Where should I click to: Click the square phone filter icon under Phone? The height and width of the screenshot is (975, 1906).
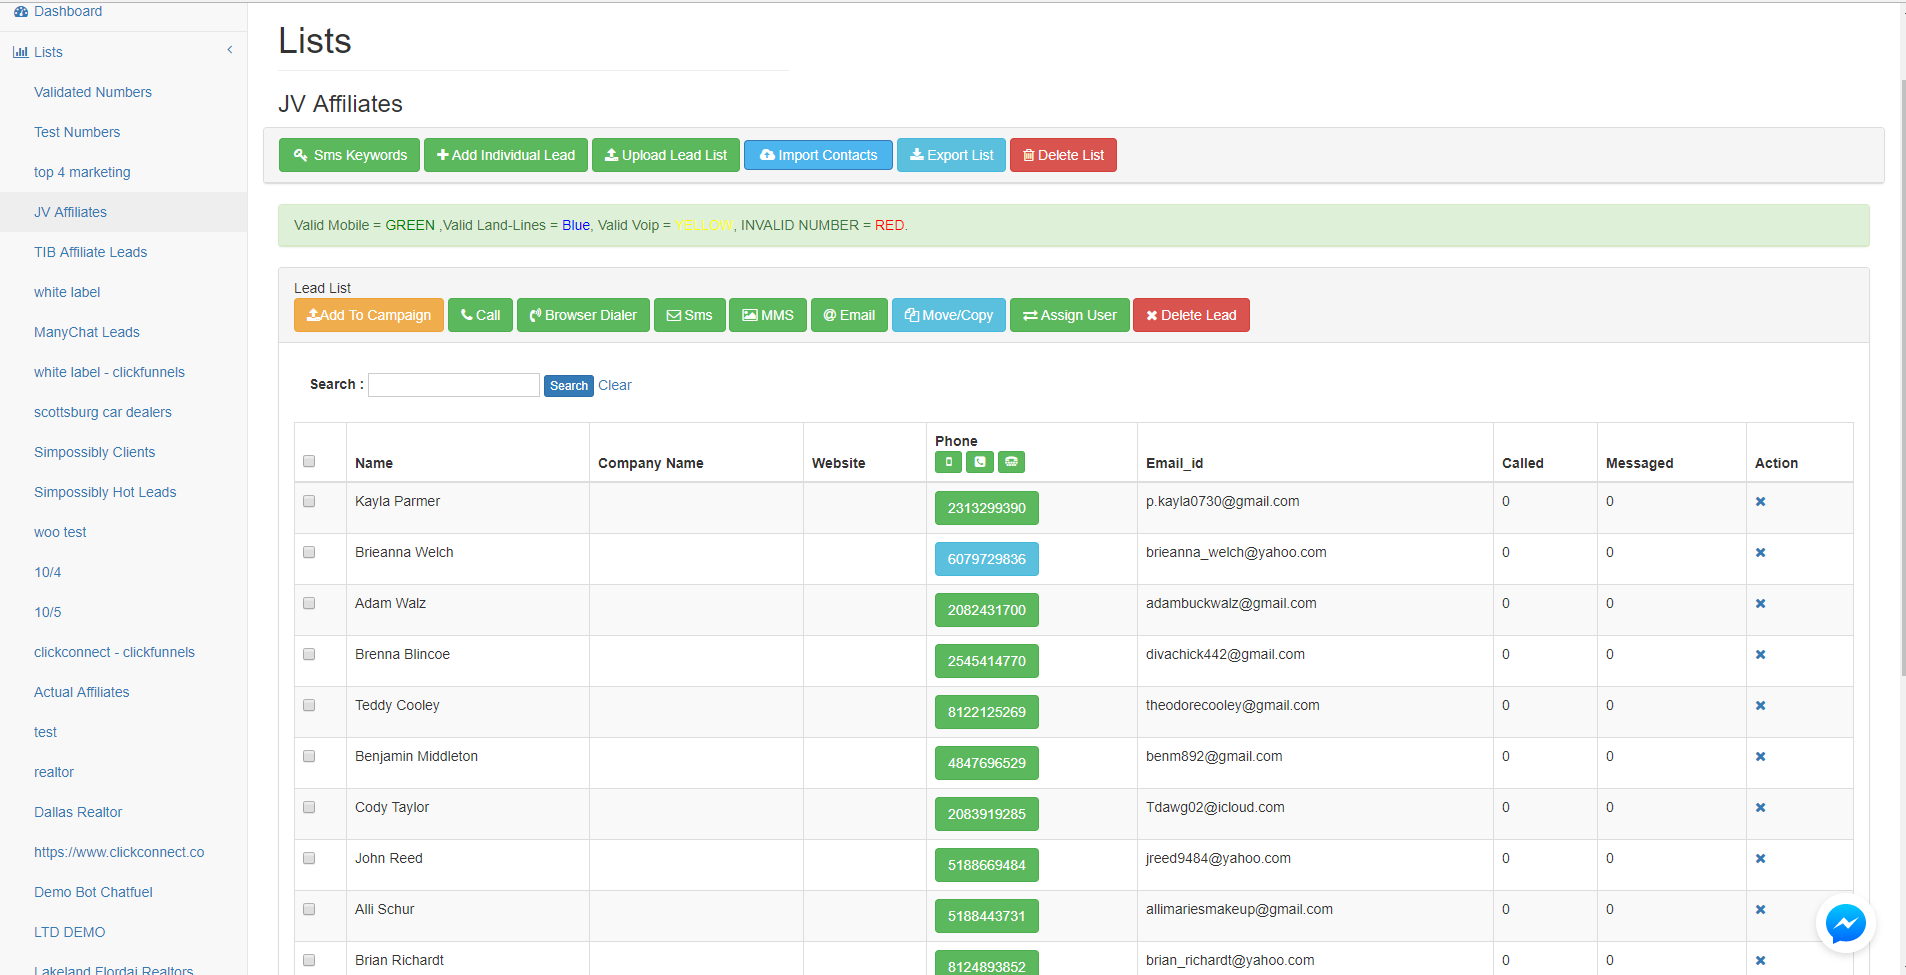click(x=980, y=462)
